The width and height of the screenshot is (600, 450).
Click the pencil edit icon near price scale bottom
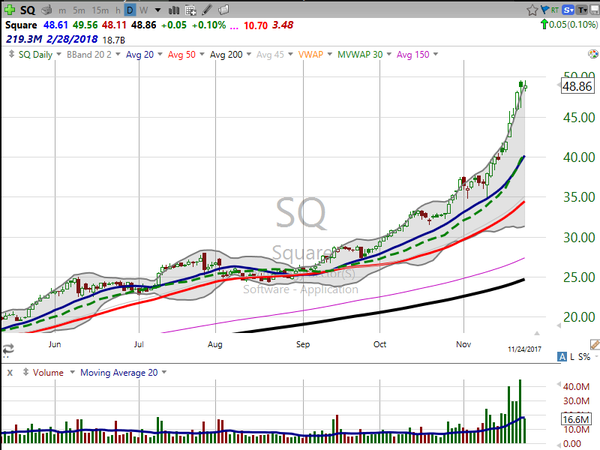(x=595, y=344)
